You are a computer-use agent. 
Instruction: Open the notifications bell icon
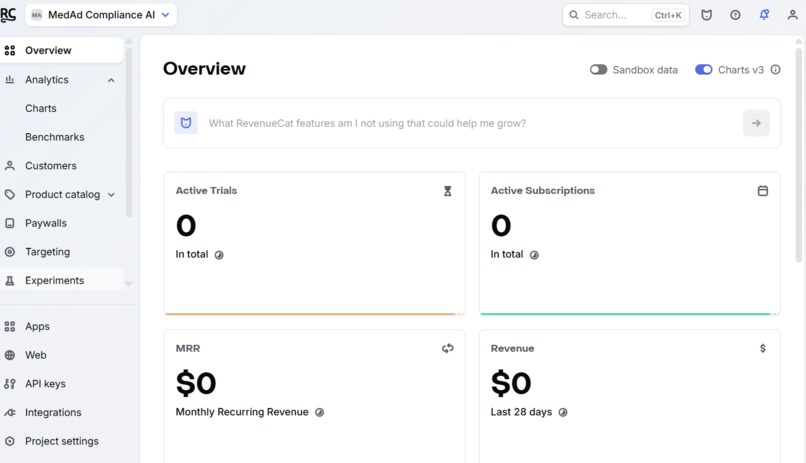pyautogui.click(x=764, y=15)
